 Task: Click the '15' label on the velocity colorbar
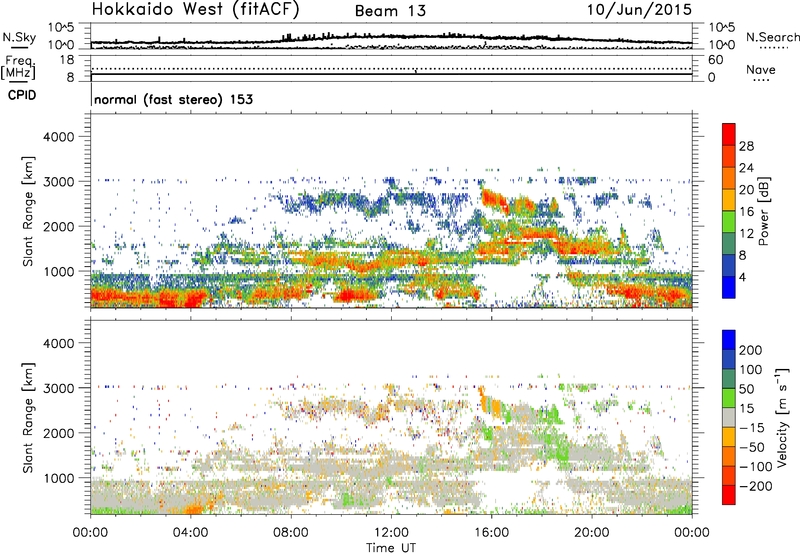(x=746, y=409)
